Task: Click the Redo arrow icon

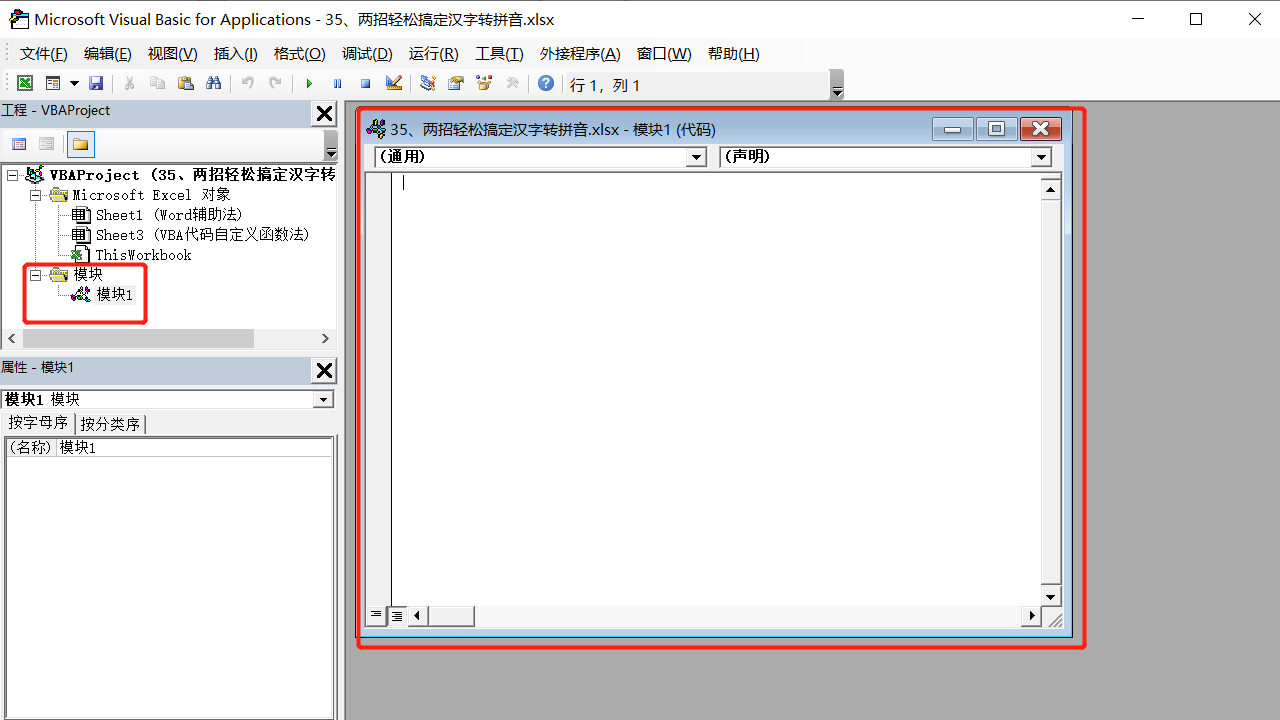Action: tap(275, 84)
